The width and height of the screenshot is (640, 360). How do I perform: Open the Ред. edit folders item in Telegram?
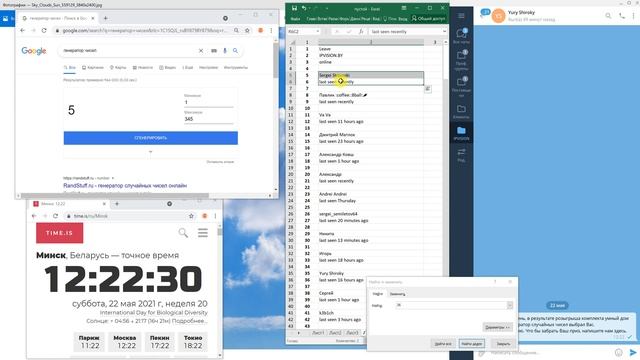click(x=461, y=155)
